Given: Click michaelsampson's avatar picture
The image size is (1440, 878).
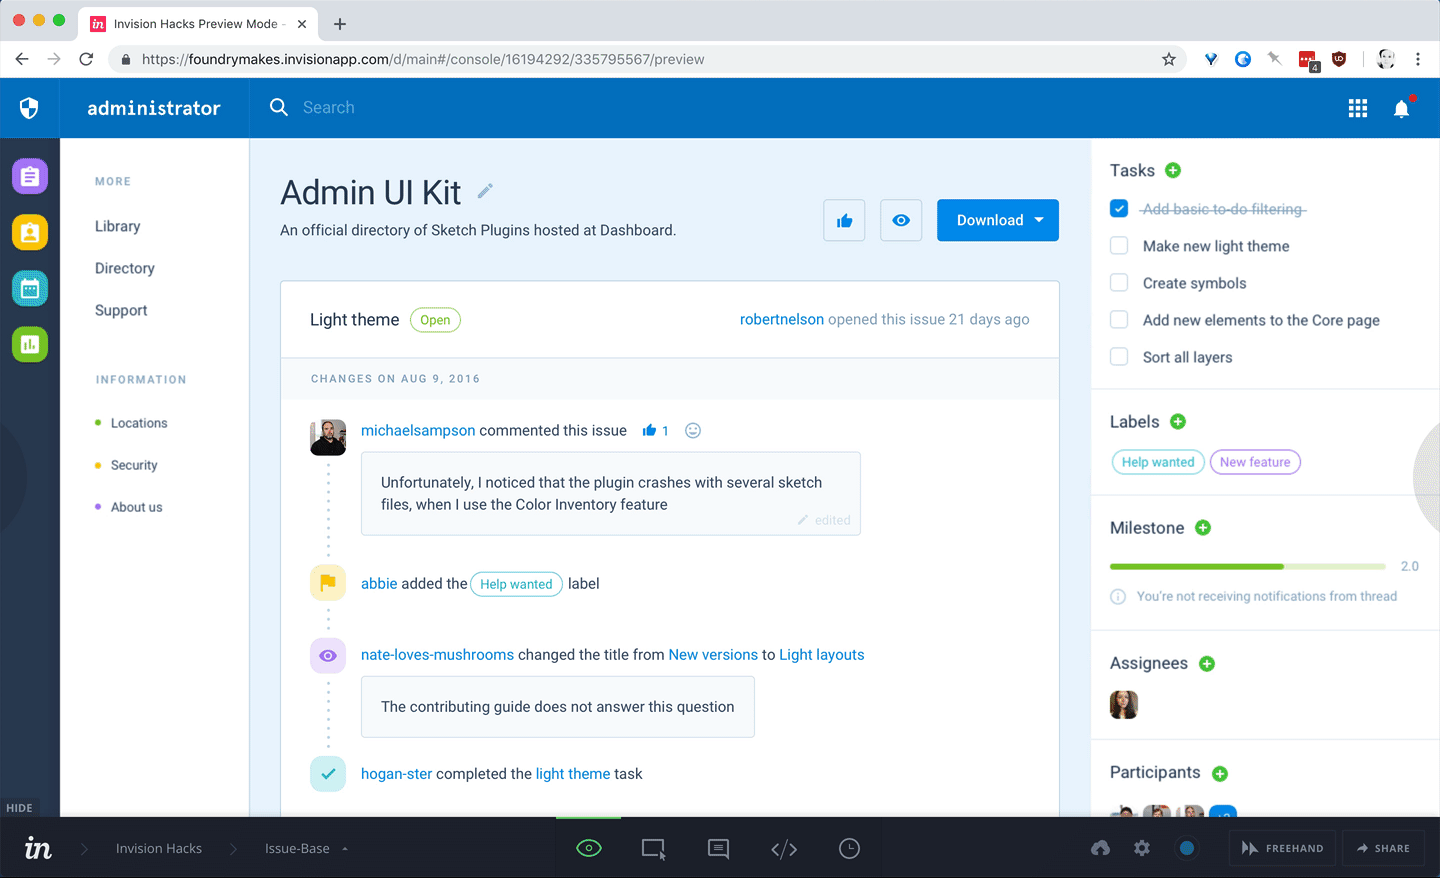Looking at the screenshot, I should (x=328, y=437).
